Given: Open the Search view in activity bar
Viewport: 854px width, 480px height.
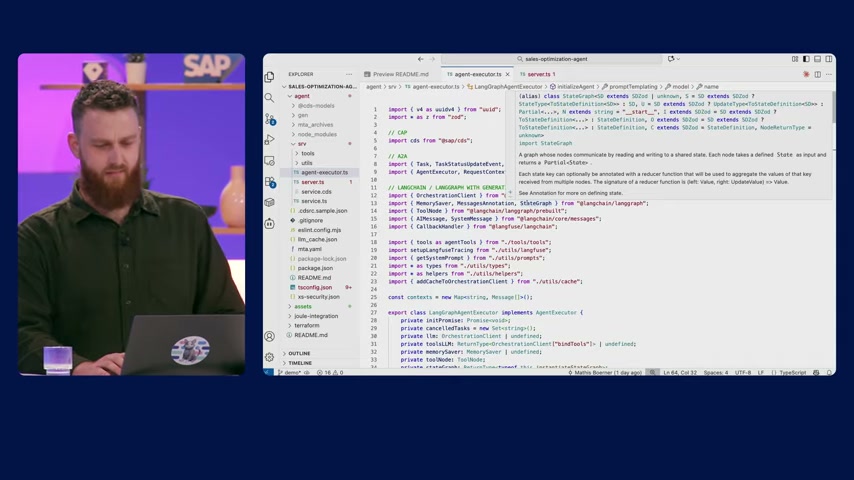Looking at the screenshot, I should pos(270,98).
